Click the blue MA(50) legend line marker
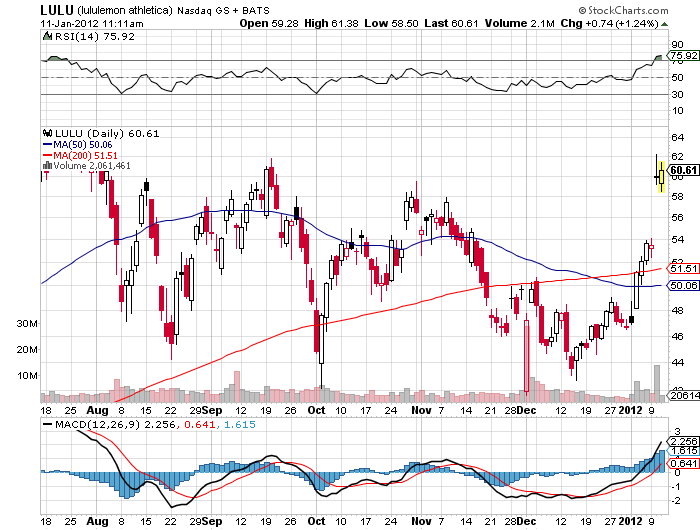 tap(47, 145)
